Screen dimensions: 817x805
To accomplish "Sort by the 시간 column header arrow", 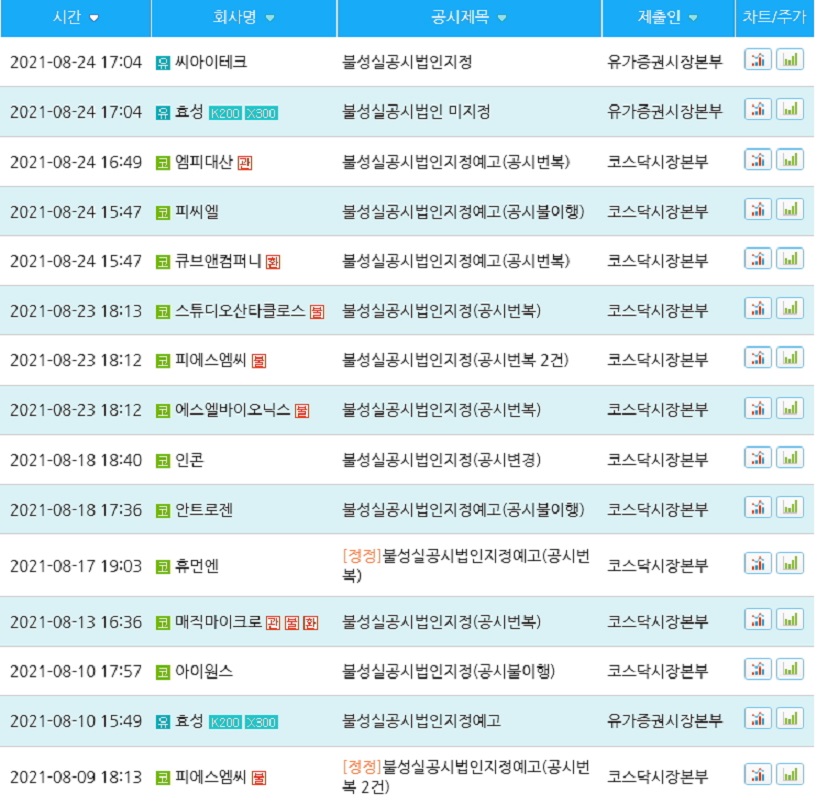I will (x=94, y=18).
